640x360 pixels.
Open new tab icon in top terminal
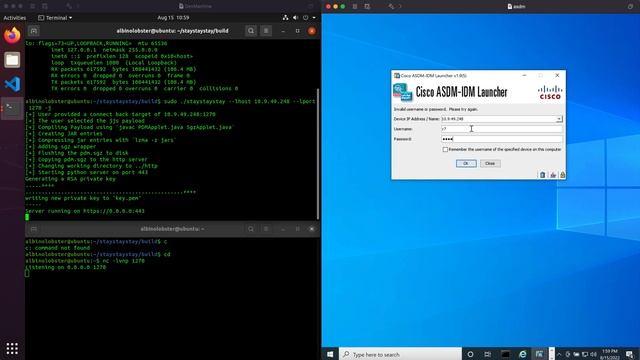pos(34,31)
